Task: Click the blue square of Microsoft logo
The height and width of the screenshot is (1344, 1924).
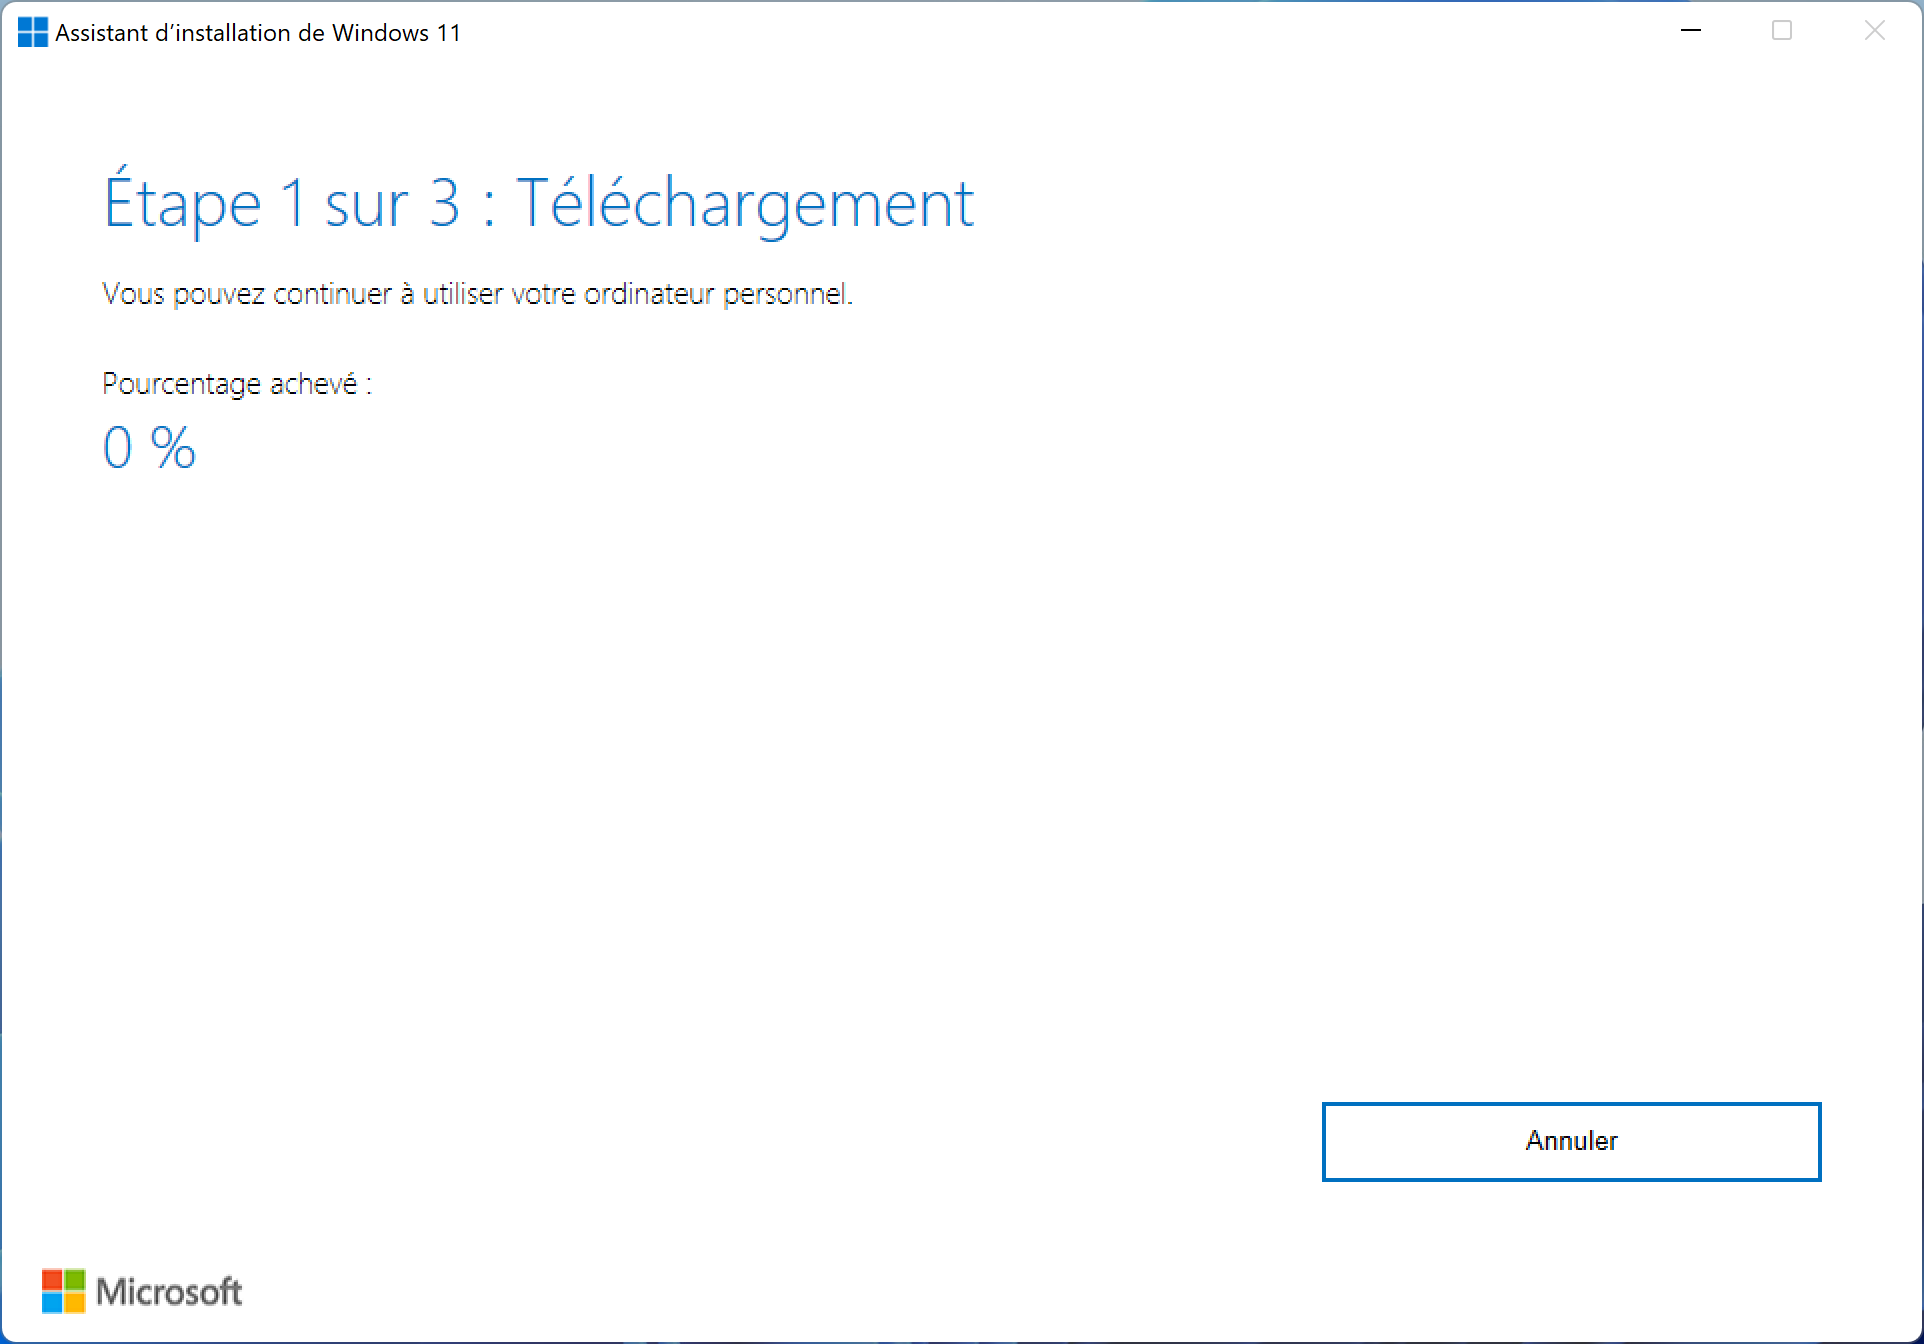Action: (x=52, y=1302)
